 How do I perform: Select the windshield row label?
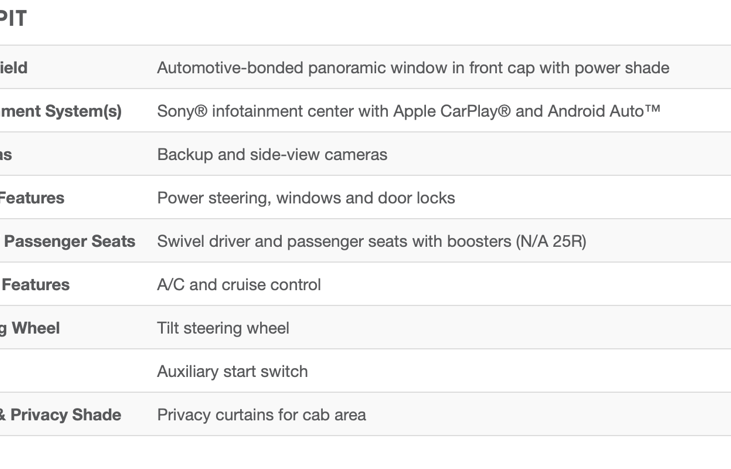[14, 68]
